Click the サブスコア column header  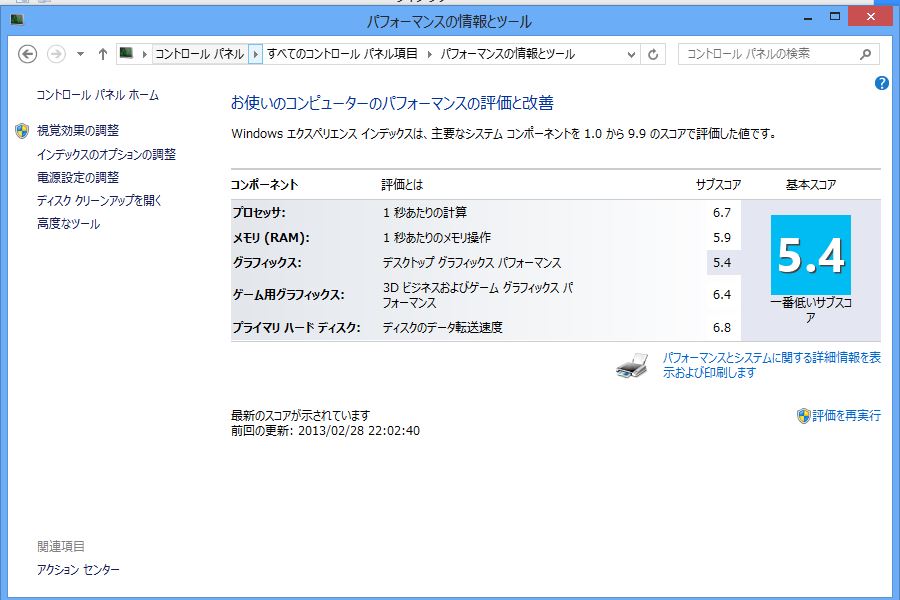coord(718,185)
